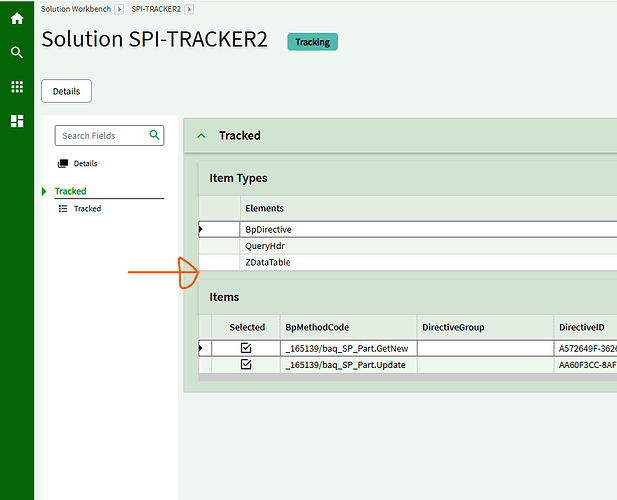Click list icon next to Tracked sub-item
The width and height of the screenshot is (617, 500).
coord(63,208)
